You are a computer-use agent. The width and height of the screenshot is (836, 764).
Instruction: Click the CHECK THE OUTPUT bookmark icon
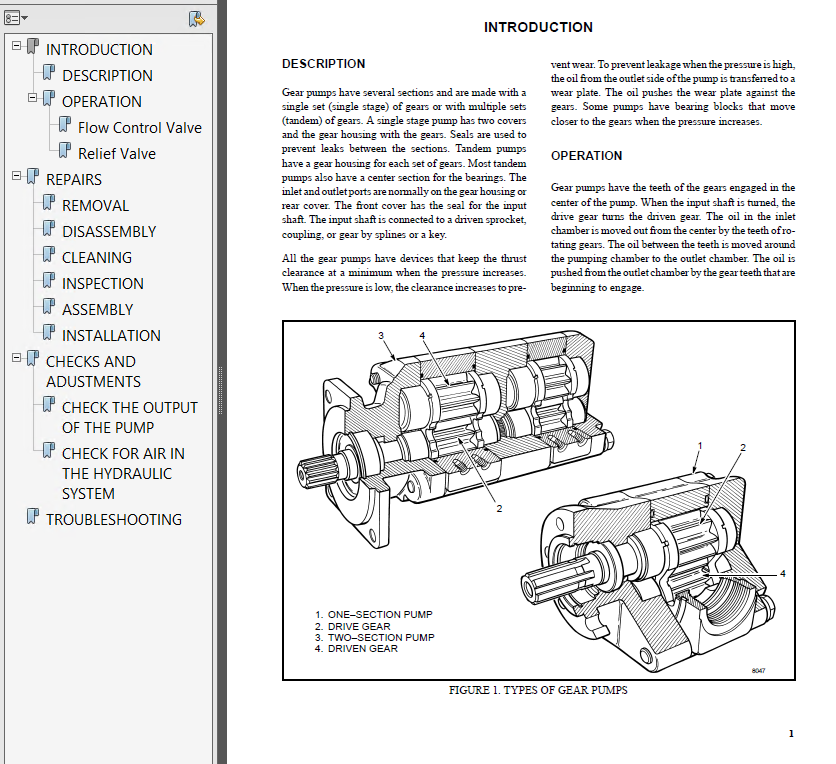pyautogui.click(x=49, y=405)
